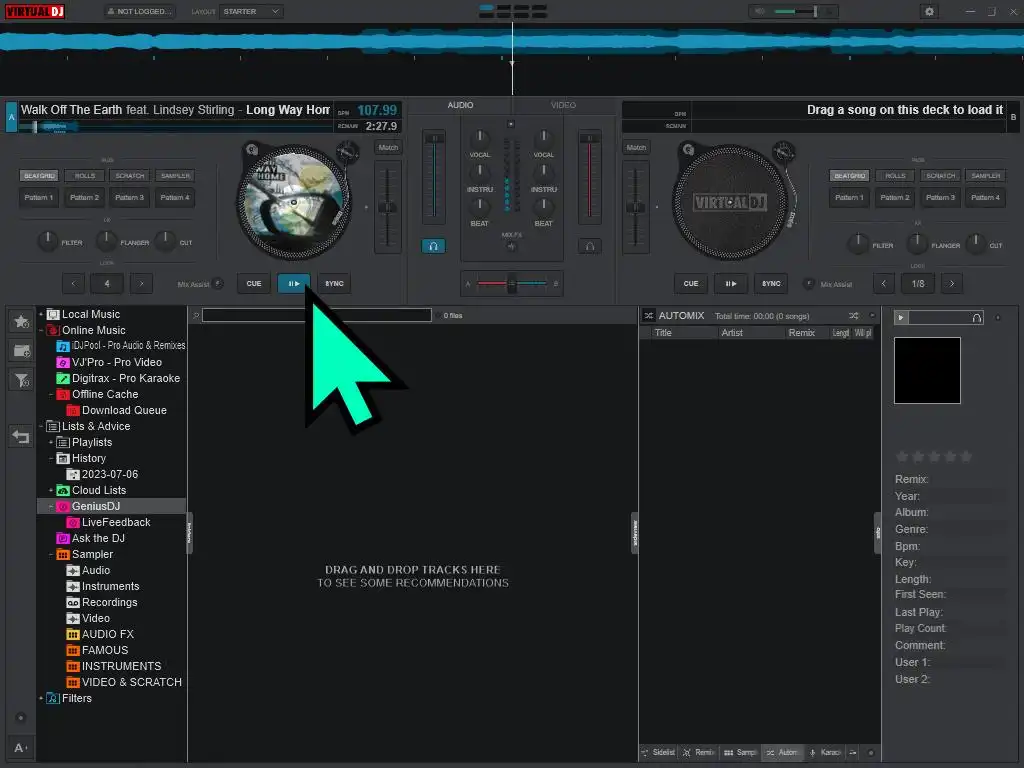Click the back arrow sidebar icon

(x=21, y=436)
